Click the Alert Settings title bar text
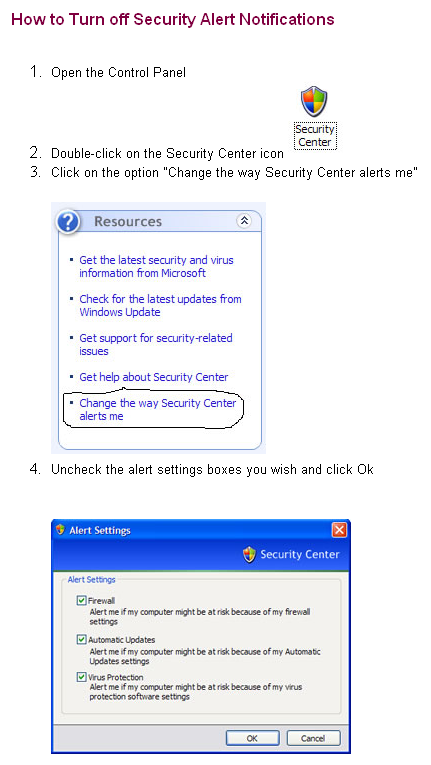 (x=100, y=530)
